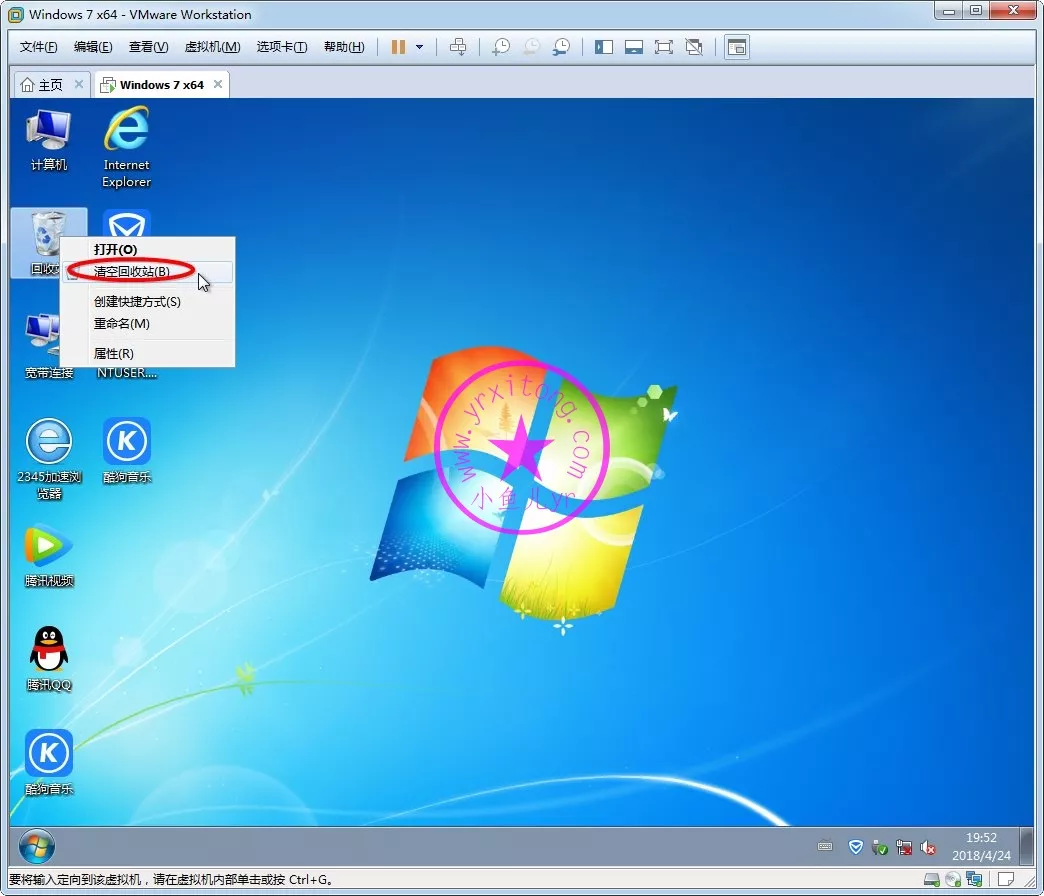Click the muted volume tray icon
The image size is (1044, 896).
coord(928,847)
